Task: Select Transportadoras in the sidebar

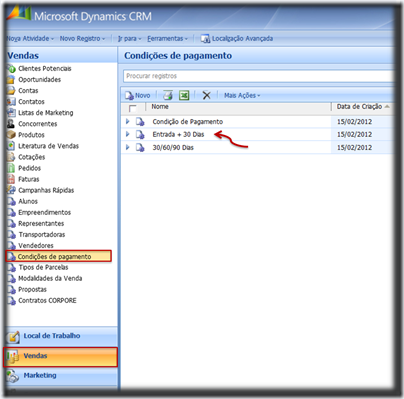Action: [x=42, y=235]
